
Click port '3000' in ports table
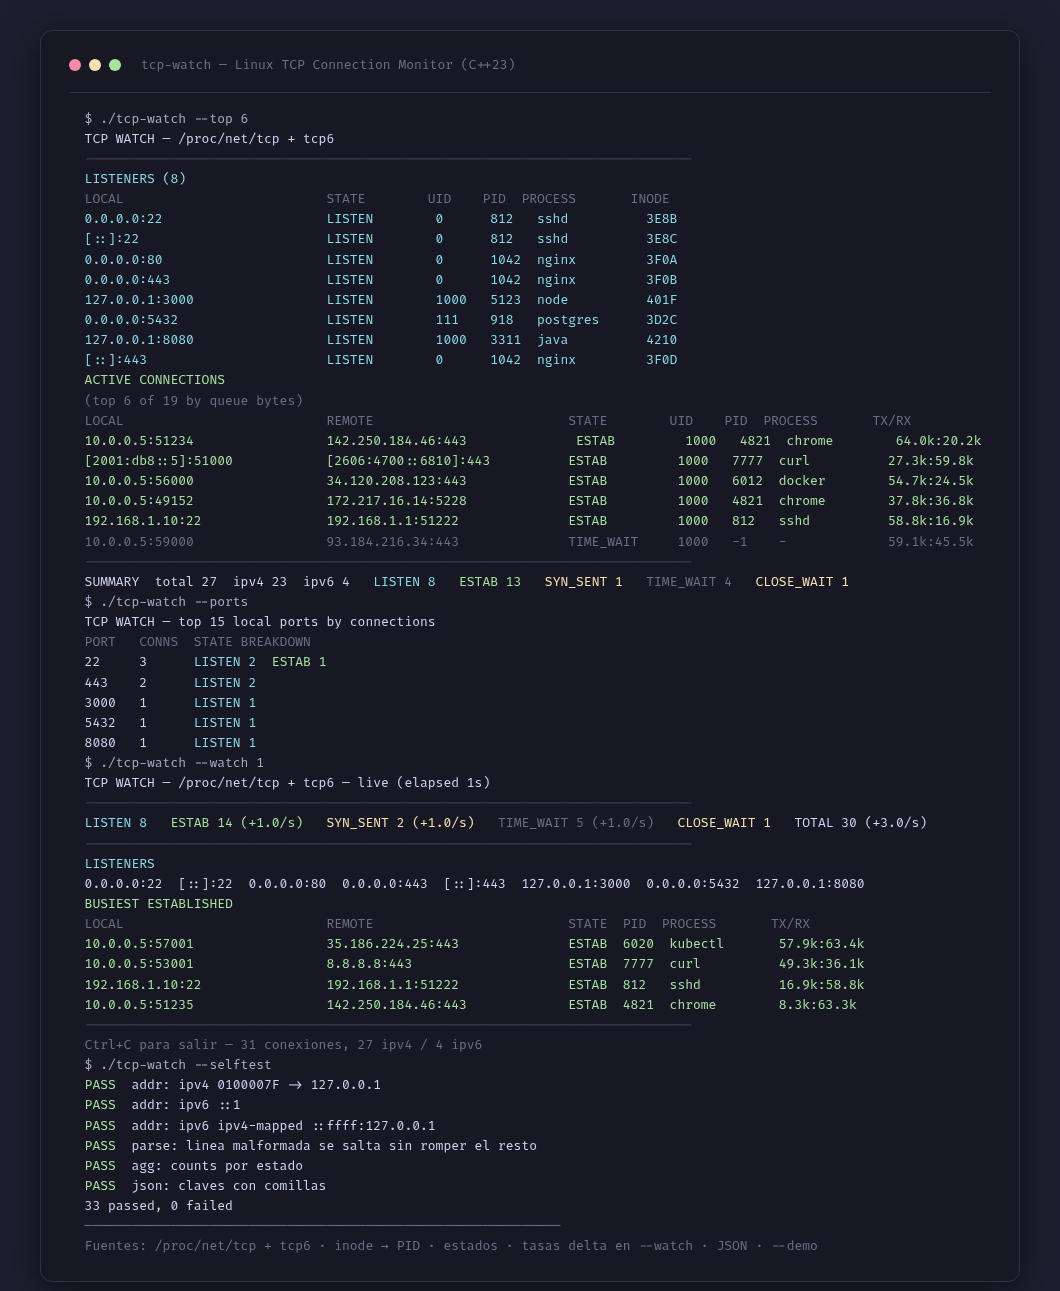[100, 703]
